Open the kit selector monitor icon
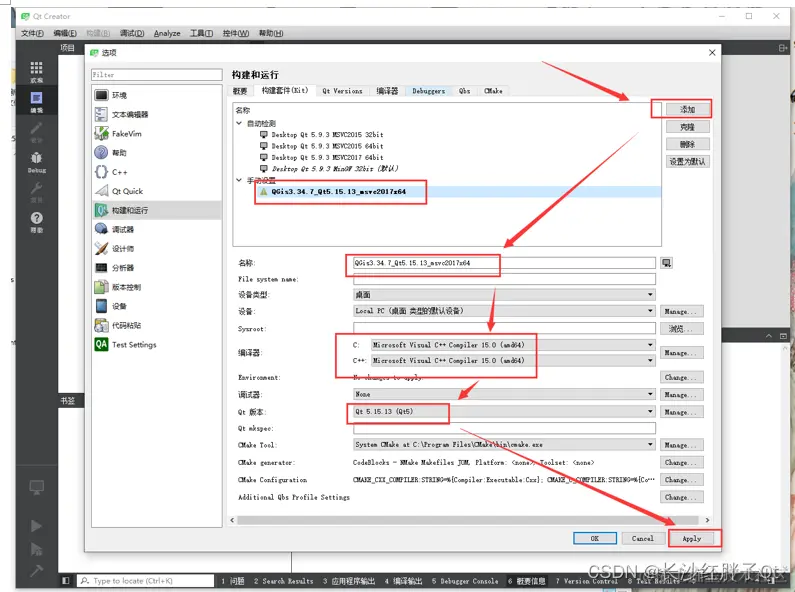The height and width of the screenshot is (592, 795). click(37, 488)
